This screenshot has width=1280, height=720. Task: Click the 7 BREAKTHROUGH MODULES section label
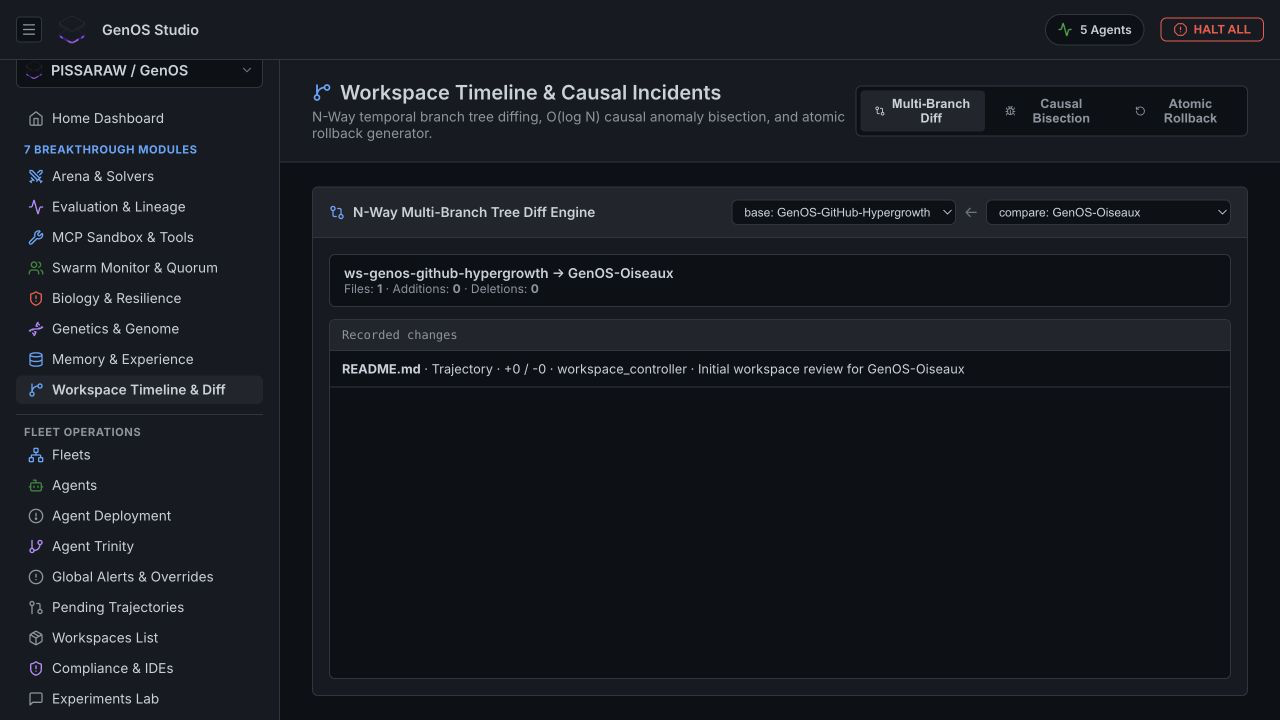pyautogui.click(x=110, y=149)
